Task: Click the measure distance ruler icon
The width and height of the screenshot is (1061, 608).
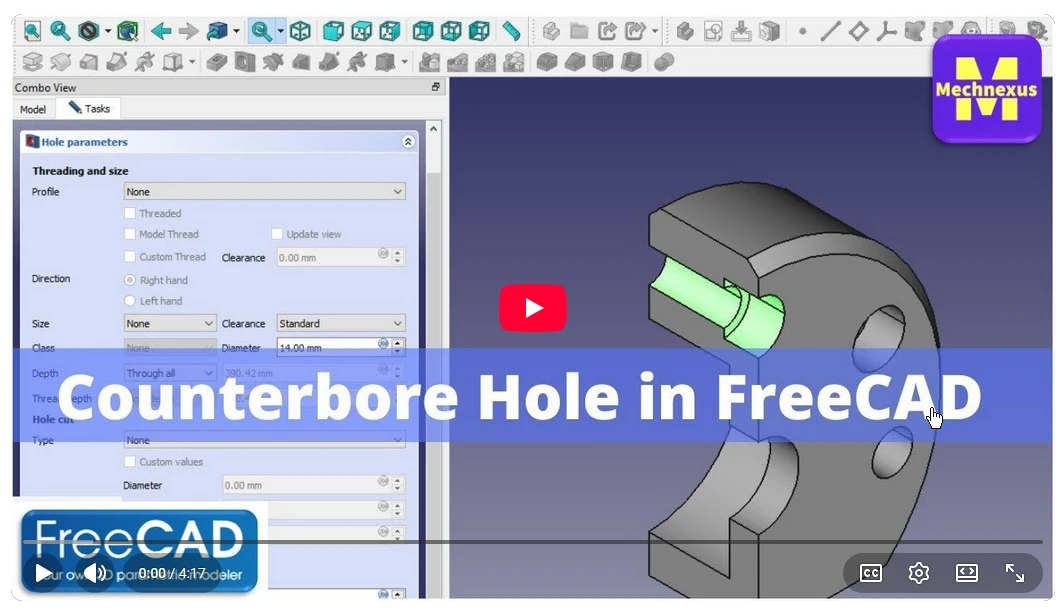Action: [511, 31]
